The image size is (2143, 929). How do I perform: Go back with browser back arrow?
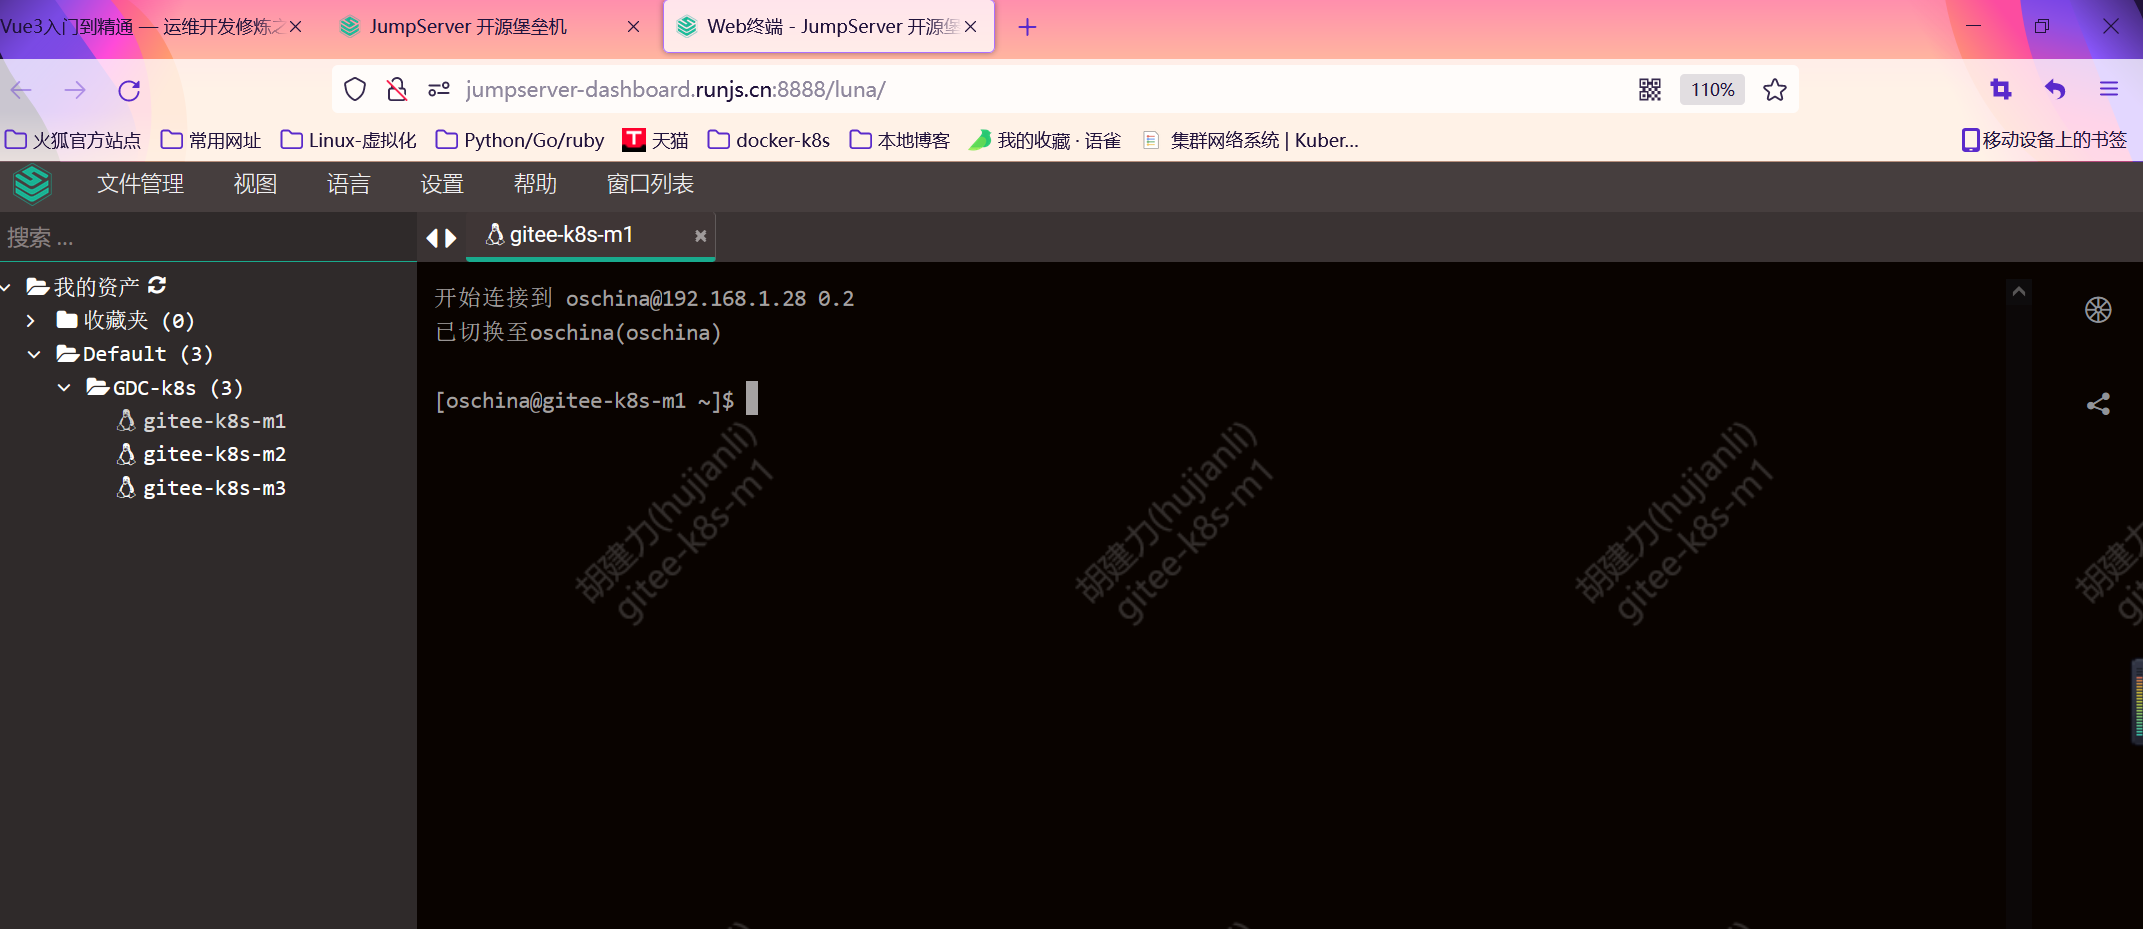click(21, 90)
